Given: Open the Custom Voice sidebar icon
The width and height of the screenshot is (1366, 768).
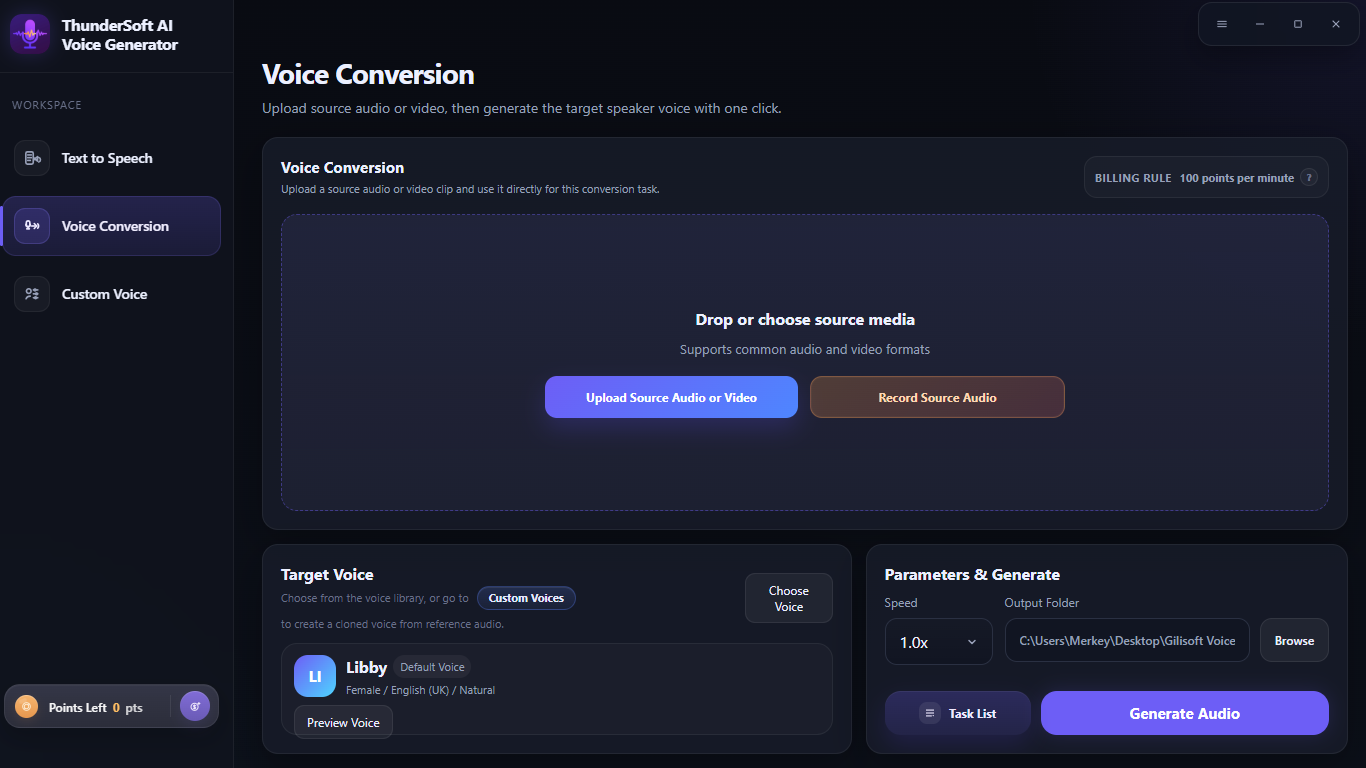Looking at the screenshot, I should [x=32, y=294].
